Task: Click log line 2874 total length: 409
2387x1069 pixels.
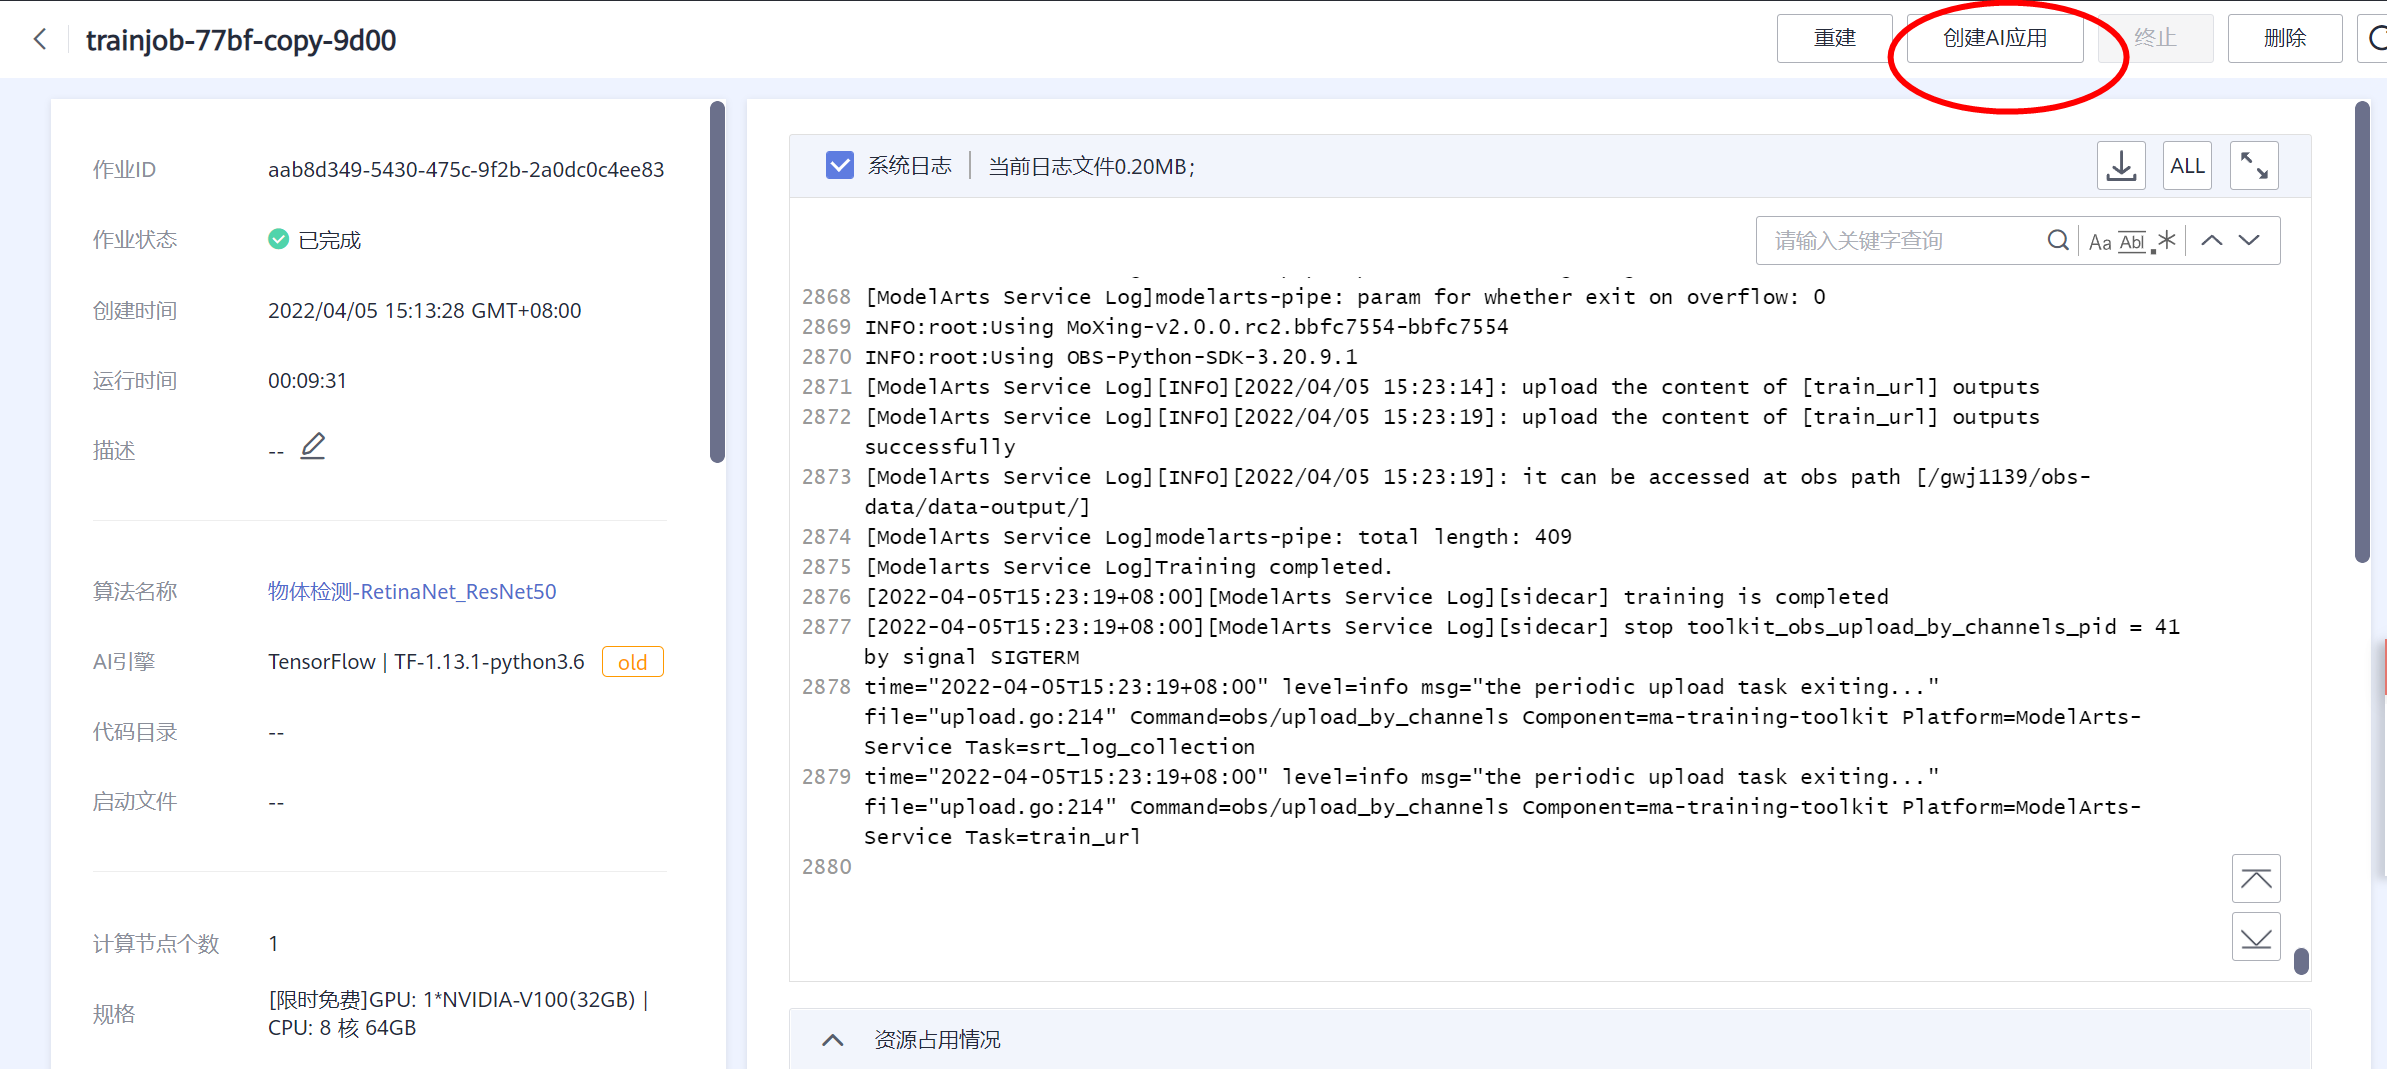Action: tap(1218, 537)
